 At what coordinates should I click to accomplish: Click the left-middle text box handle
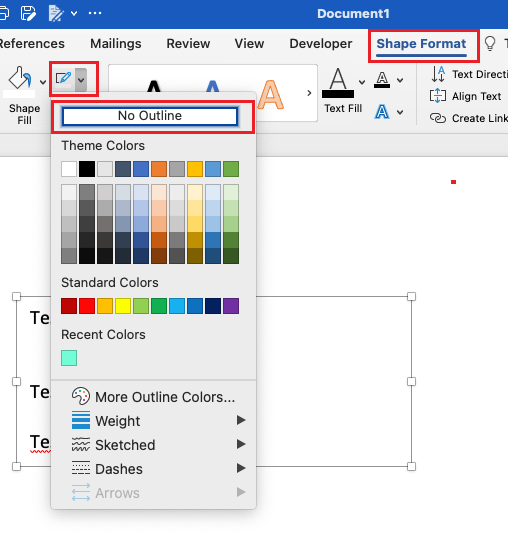point(17,382)
